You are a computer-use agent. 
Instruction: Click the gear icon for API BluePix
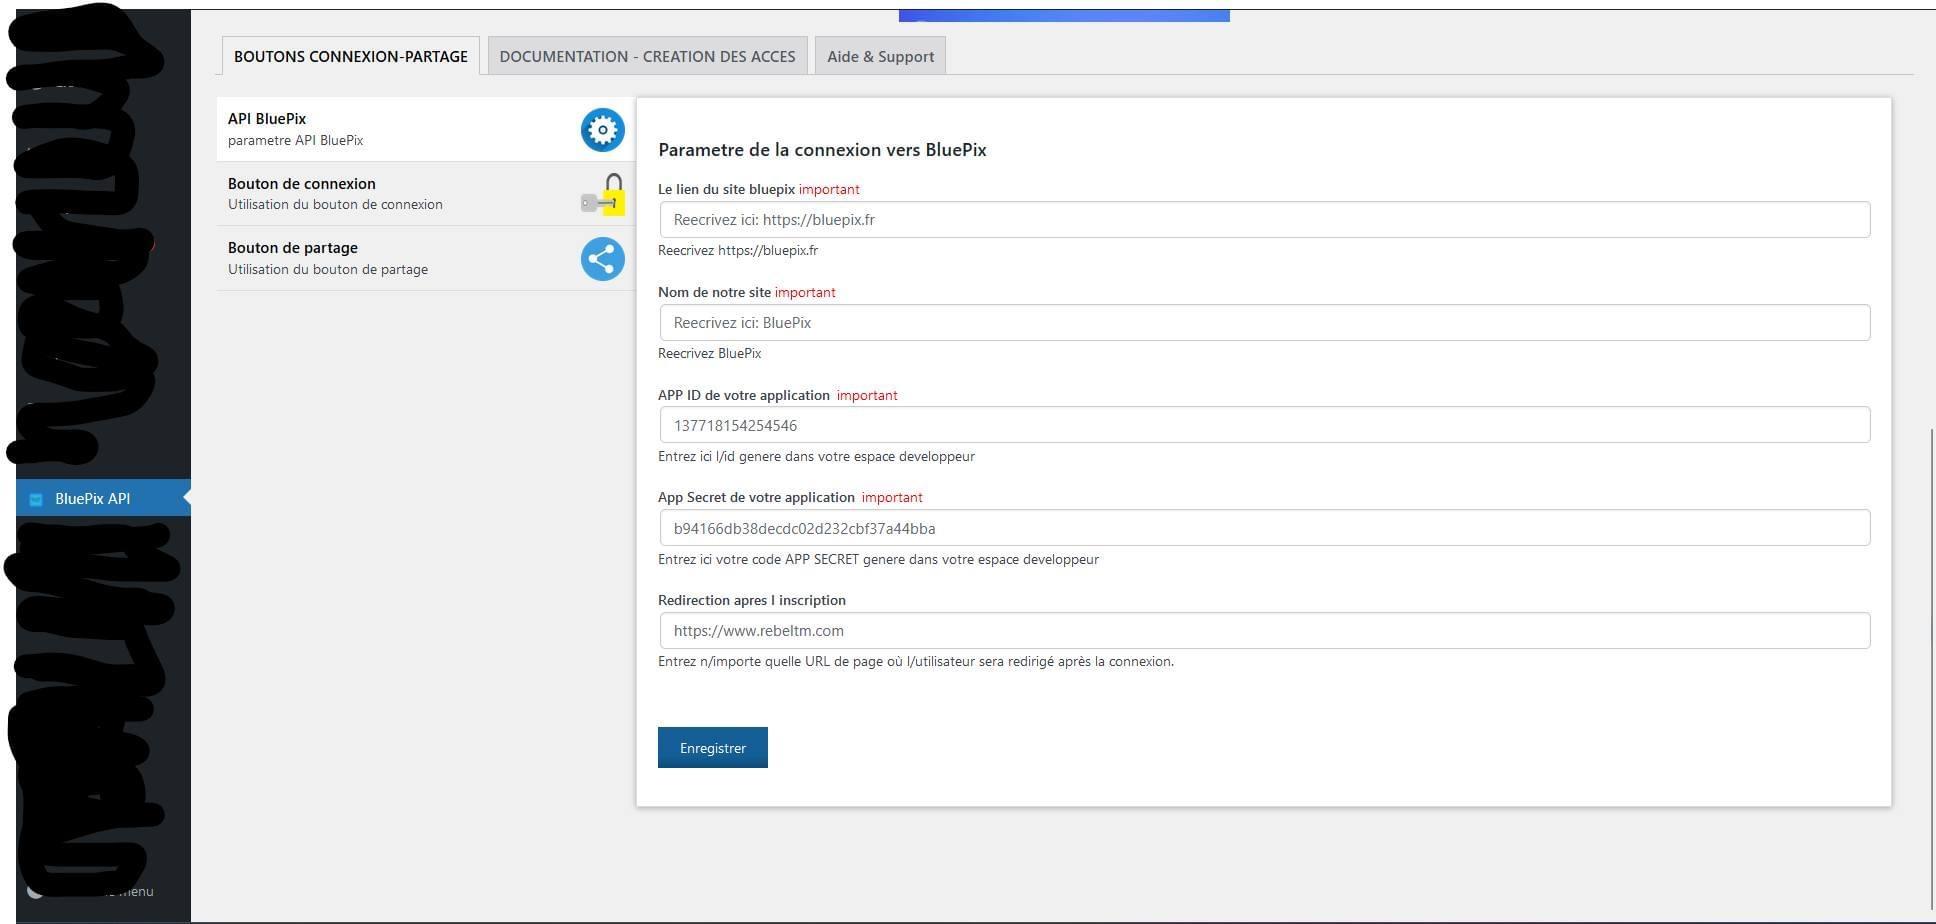point(602,130)
